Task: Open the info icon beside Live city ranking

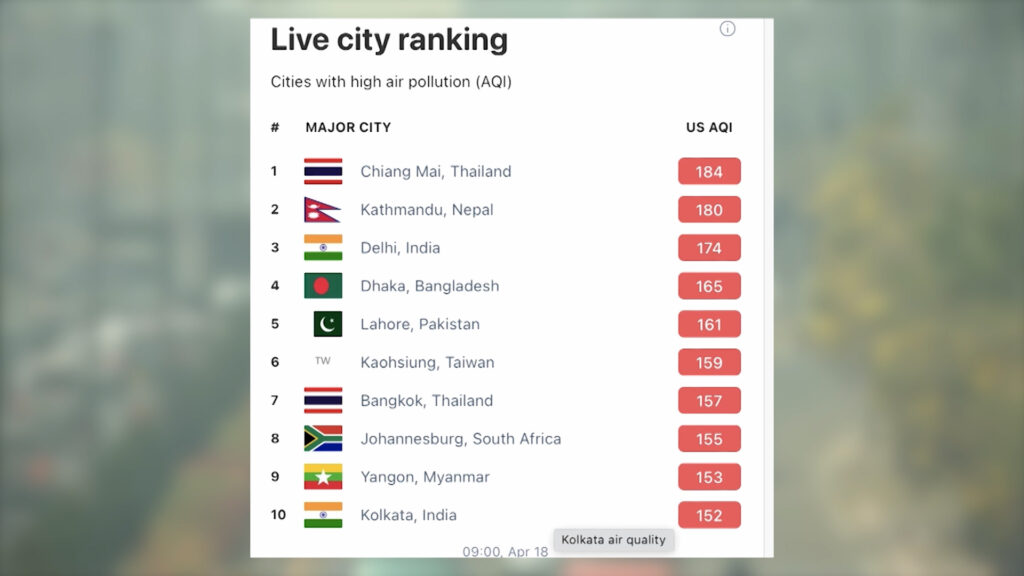Action: pyautogui.click(x=727, y=29)
